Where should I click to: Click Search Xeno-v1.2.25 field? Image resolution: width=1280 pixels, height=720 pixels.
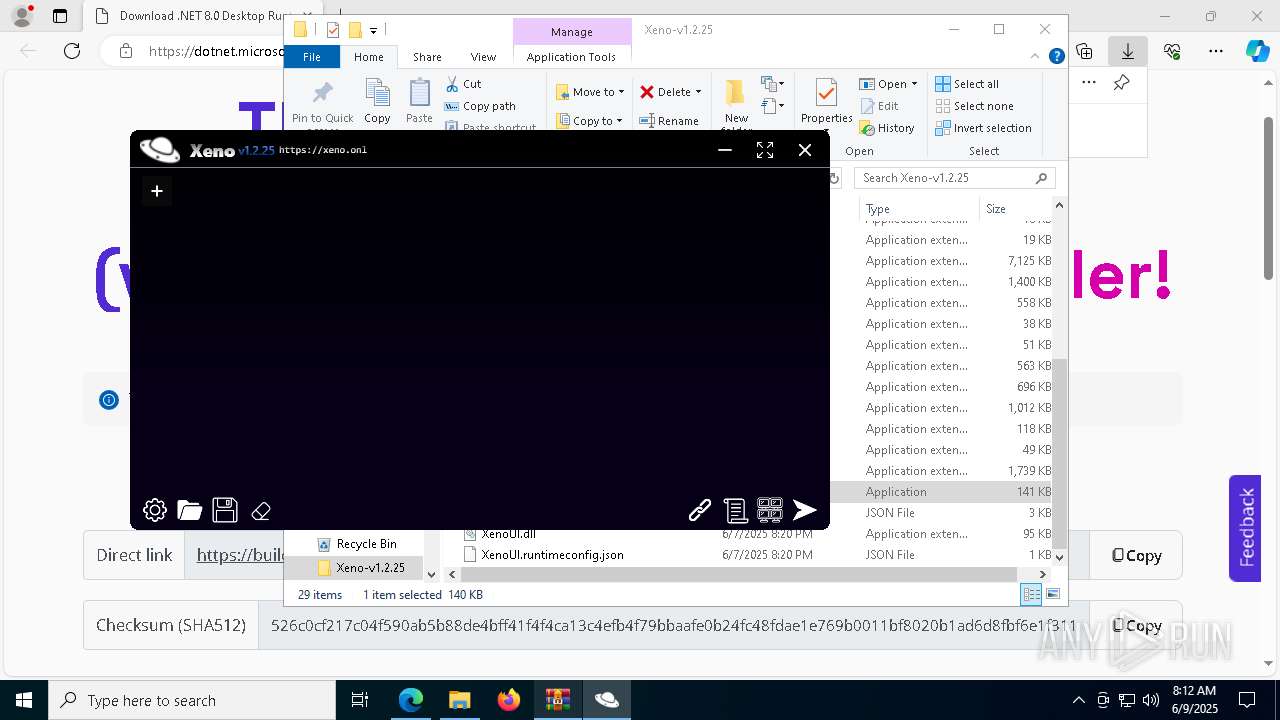955,178
